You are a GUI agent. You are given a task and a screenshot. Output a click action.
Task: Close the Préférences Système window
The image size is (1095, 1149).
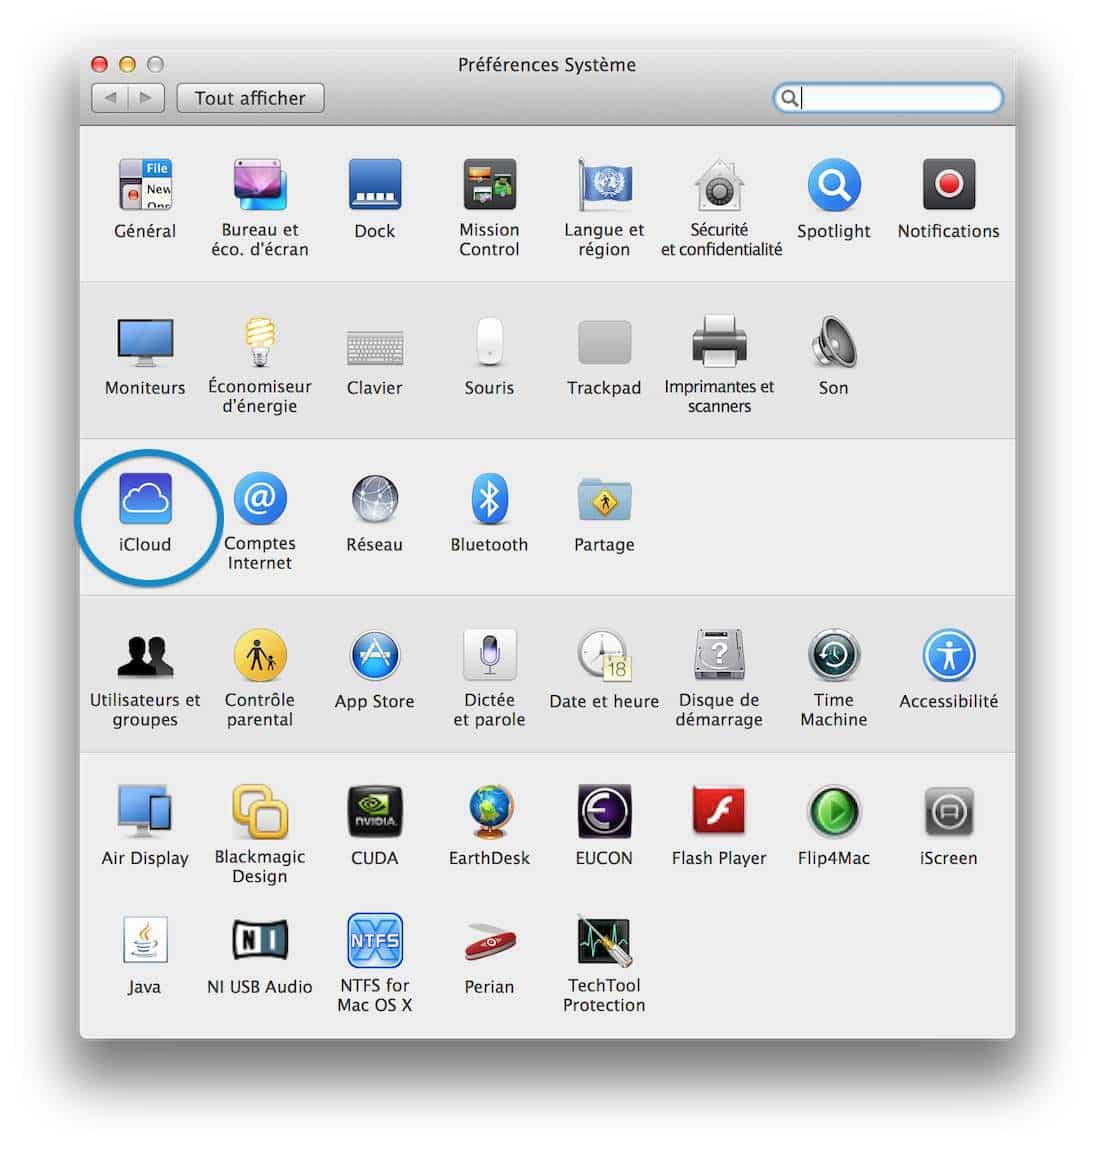(99, 64)
